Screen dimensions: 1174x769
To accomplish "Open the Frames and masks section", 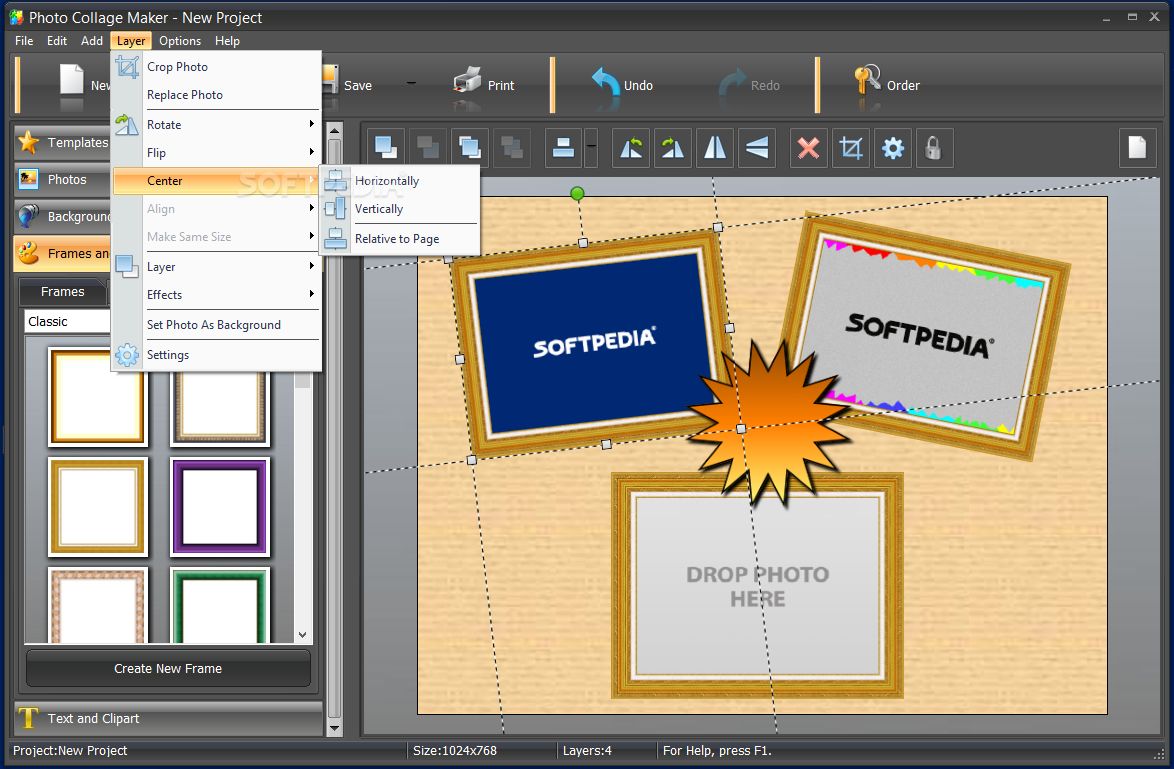I will [x=62, y=253].
